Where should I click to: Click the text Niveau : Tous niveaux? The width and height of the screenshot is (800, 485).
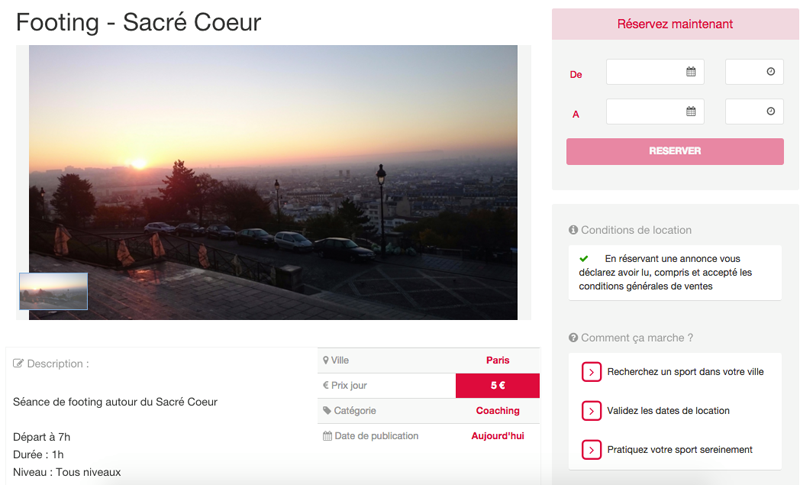(67, 472)
